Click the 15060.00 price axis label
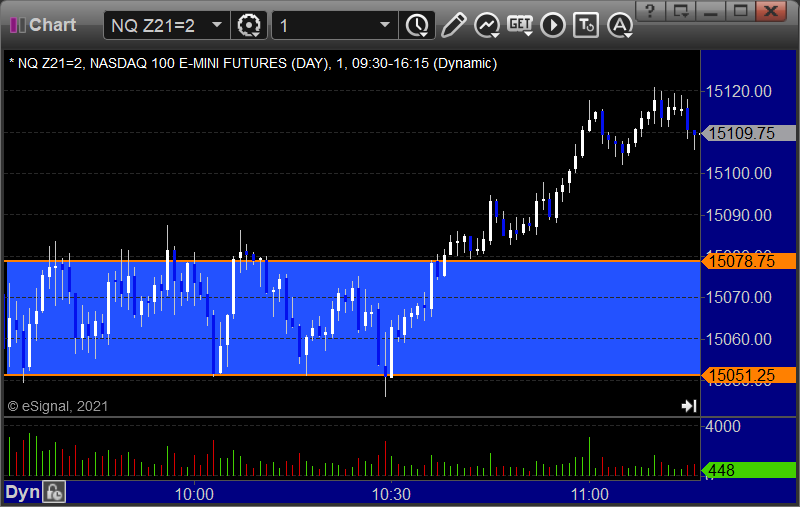 [738, 339]
